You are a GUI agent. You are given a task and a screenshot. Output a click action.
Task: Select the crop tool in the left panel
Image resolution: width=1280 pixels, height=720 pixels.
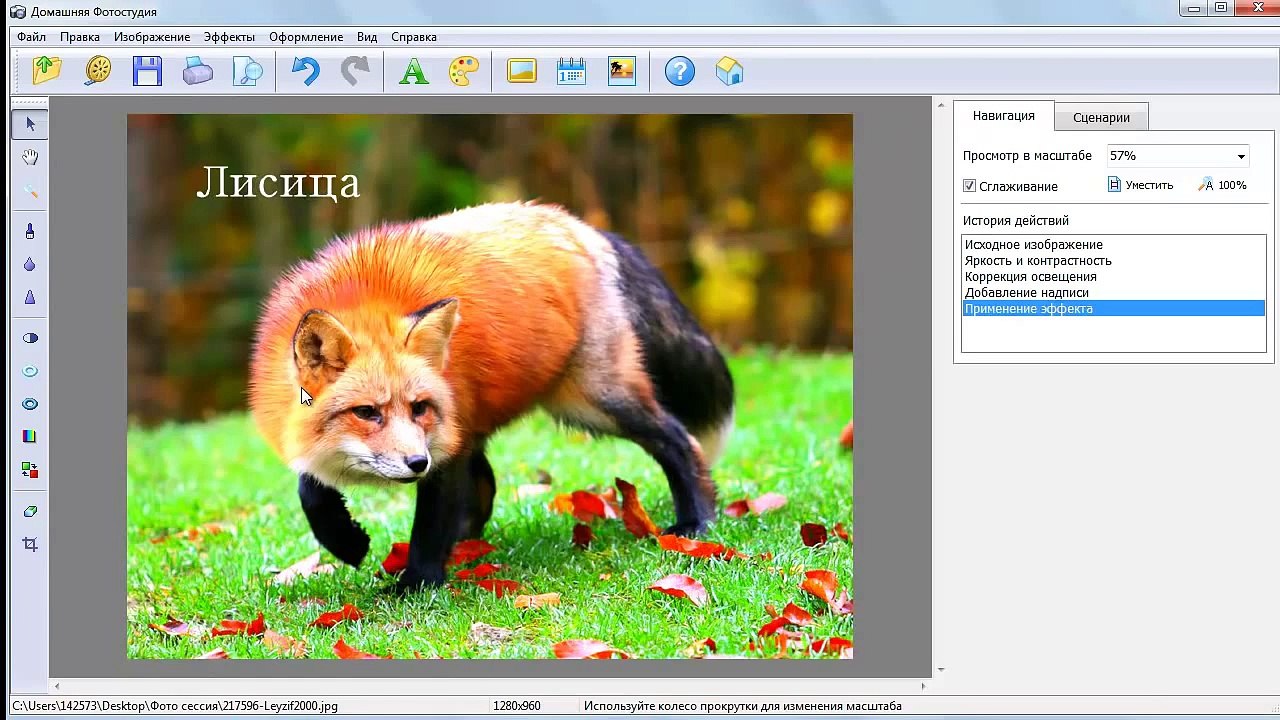(x=30, y=544)
